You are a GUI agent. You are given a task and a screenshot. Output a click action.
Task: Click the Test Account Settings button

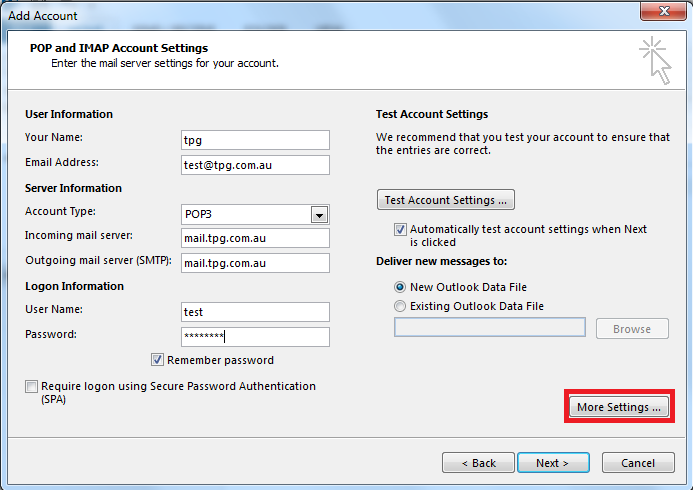[x=446, y=200]
